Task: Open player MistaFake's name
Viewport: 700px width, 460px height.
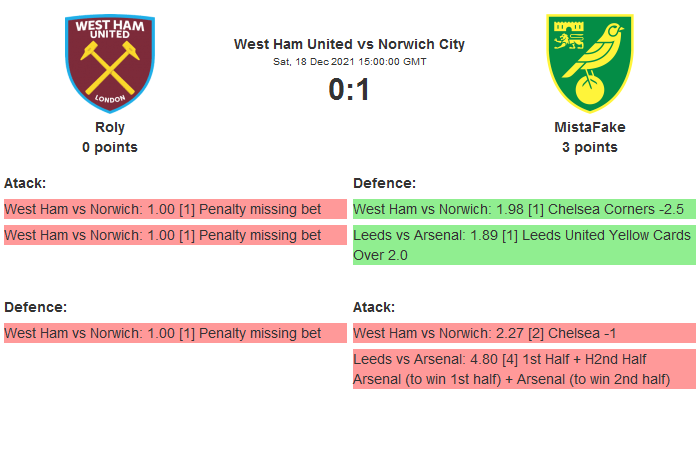Action: tap(589, 127)
